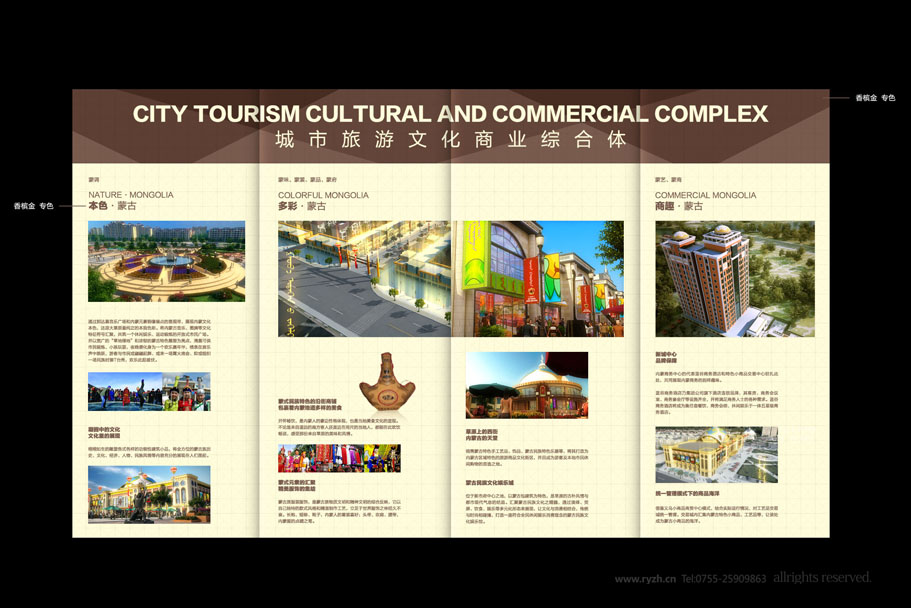Open the www.ryzh.cn website link

click(645, 579)
